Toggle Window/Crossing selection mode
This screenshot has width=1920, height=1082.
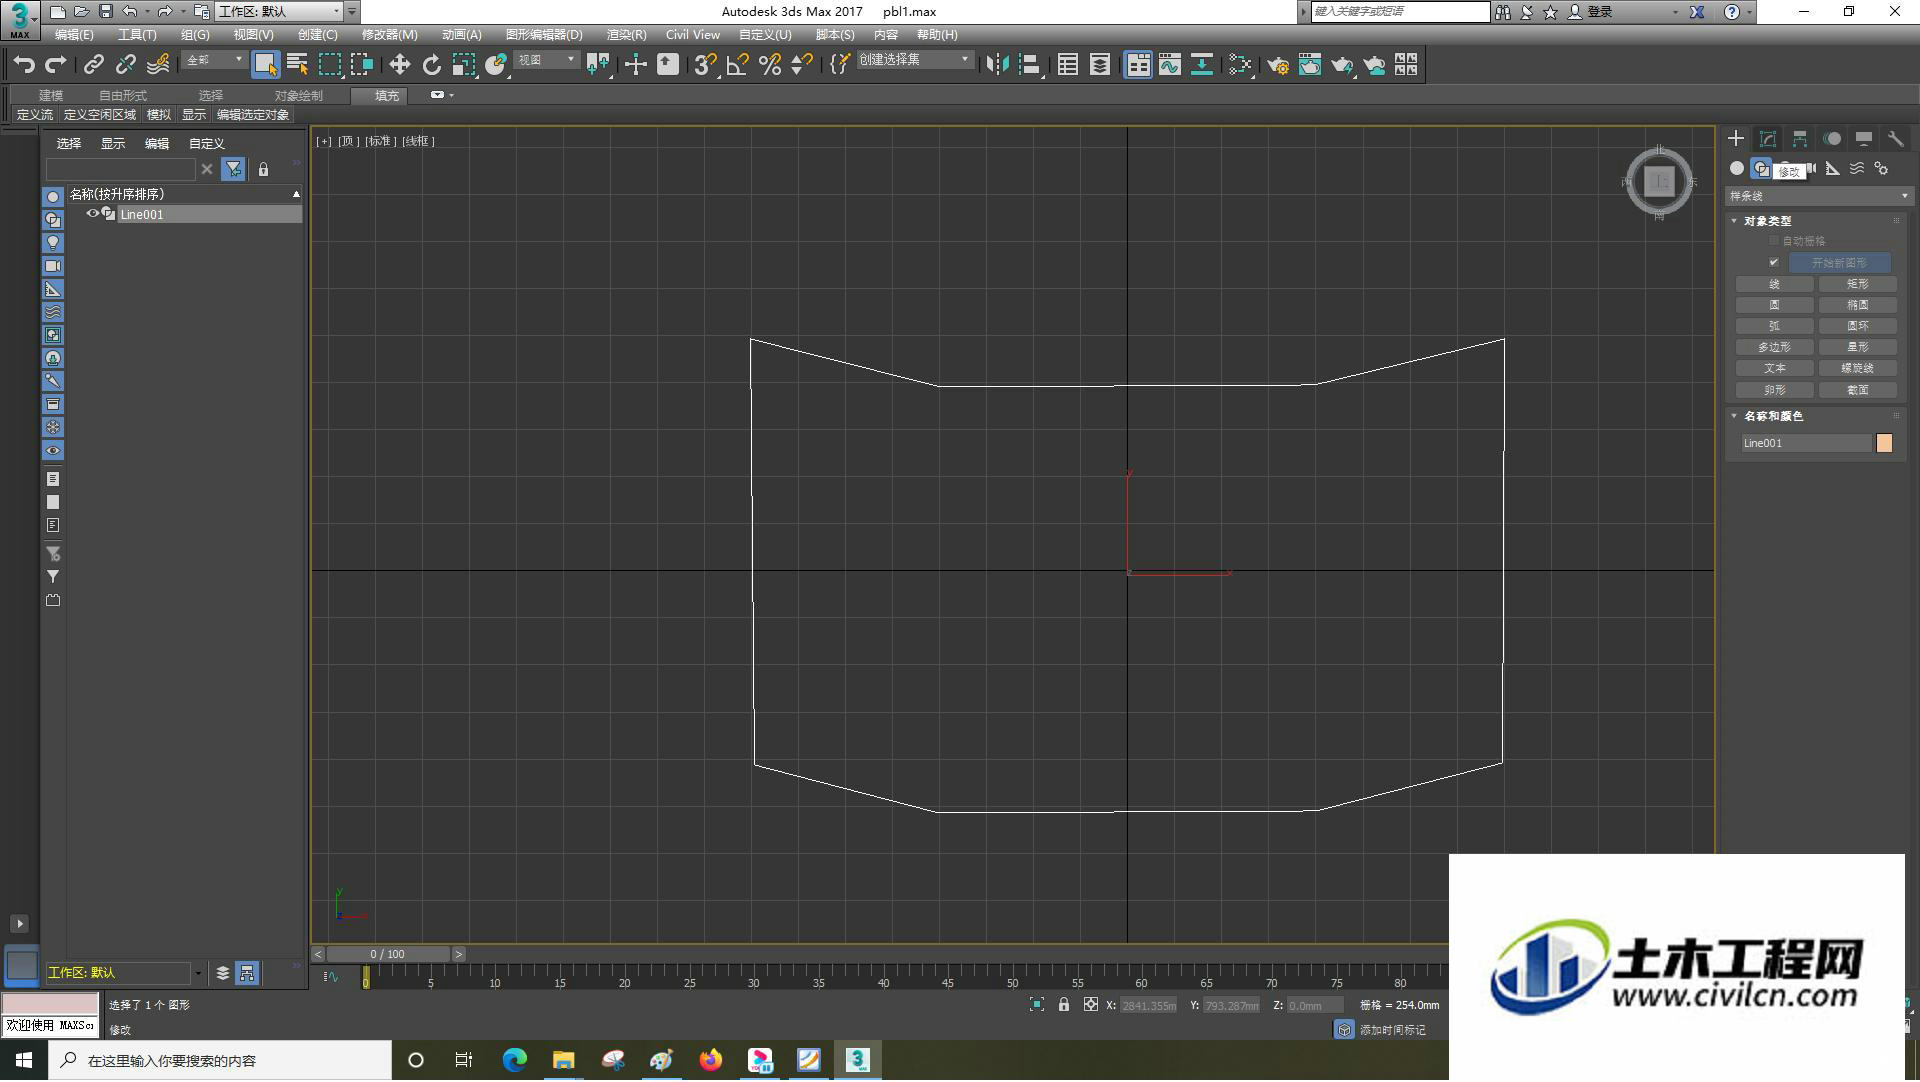[x=361, y=65]
